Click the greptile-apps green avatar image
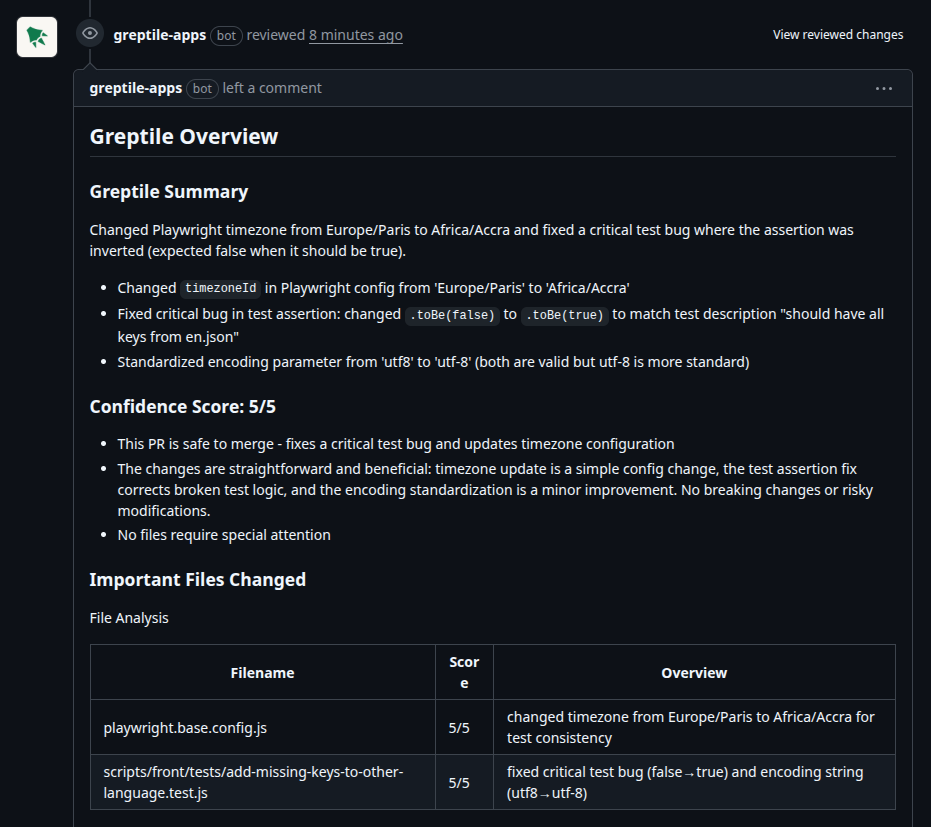Viewport: 931px width, 827px height. pyautogui.click(x=37, y=37)
